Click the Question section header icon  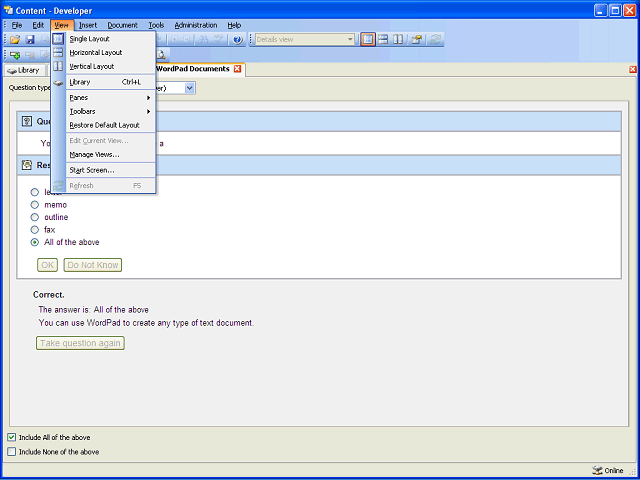pyautogui.click(x=27, y=121)
